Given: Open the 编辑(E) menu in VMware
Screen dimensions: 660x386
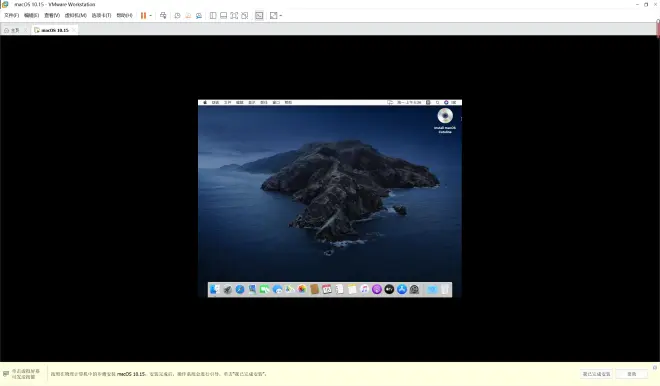Looking at the screenshot, I should (32, 16).
